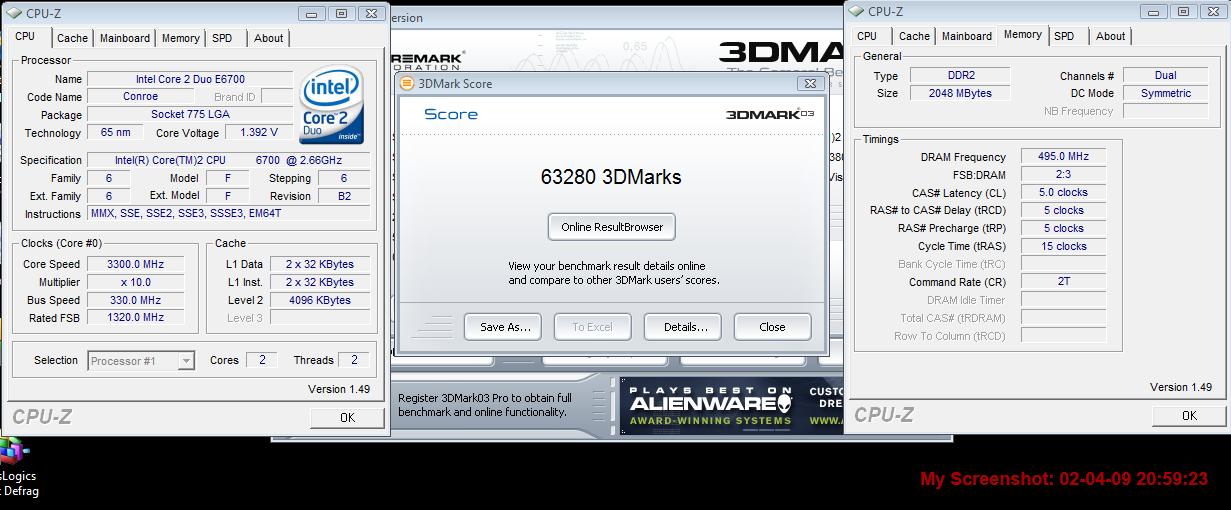
Task: Click the Details... button
Action: pos(683,327)
